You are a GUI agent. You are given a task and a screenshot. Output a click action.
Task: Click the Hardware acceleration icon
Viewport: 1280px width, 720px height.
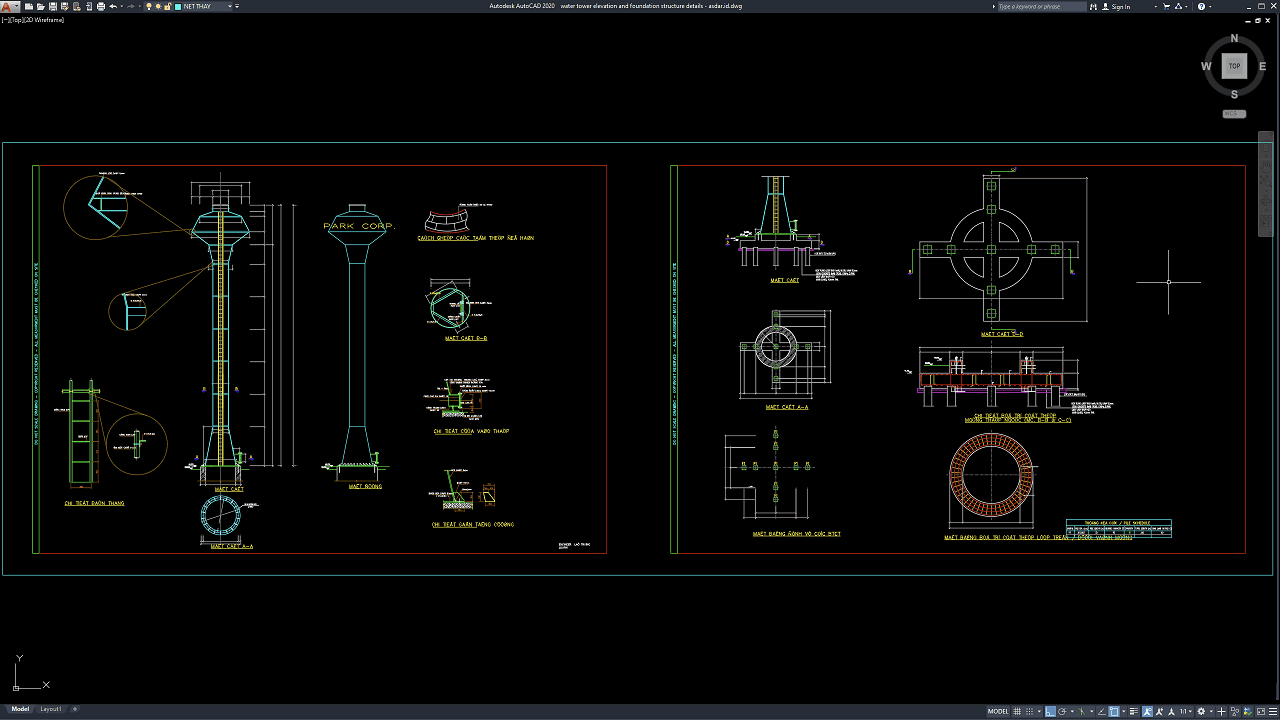(x=1247, y=712)
